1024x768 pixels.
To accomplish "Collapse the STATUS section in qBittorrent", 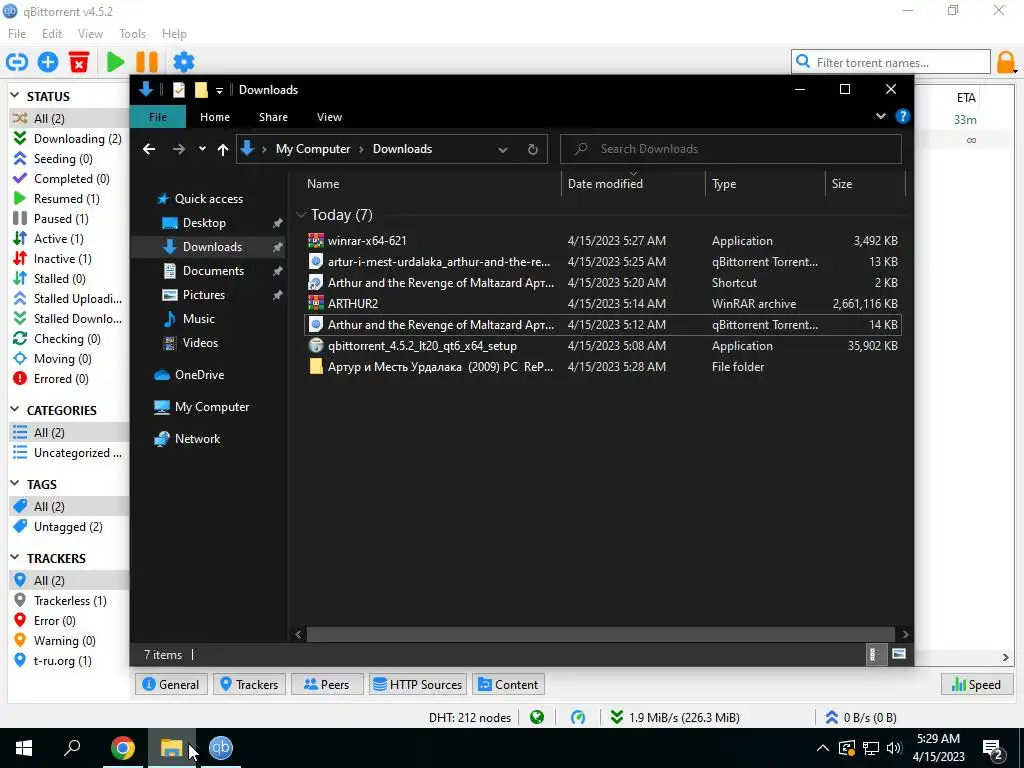I will [x=14, y=96].
